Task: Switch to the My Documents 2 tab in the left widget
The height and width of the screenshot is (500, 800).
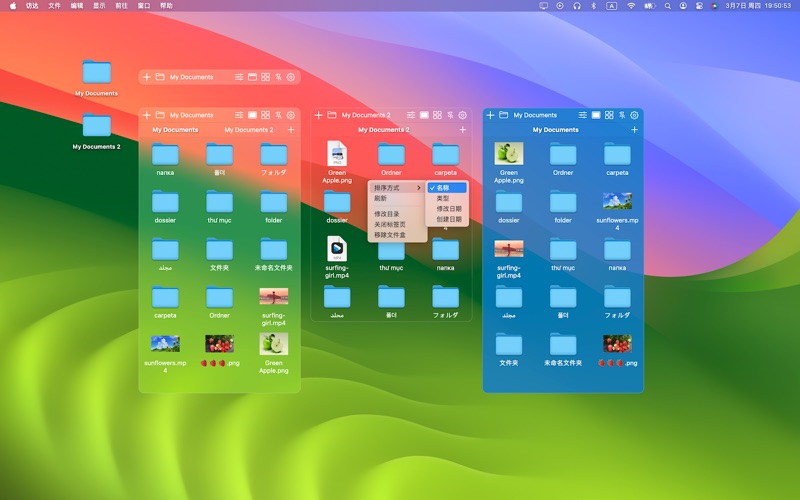Action: point(248,130)
